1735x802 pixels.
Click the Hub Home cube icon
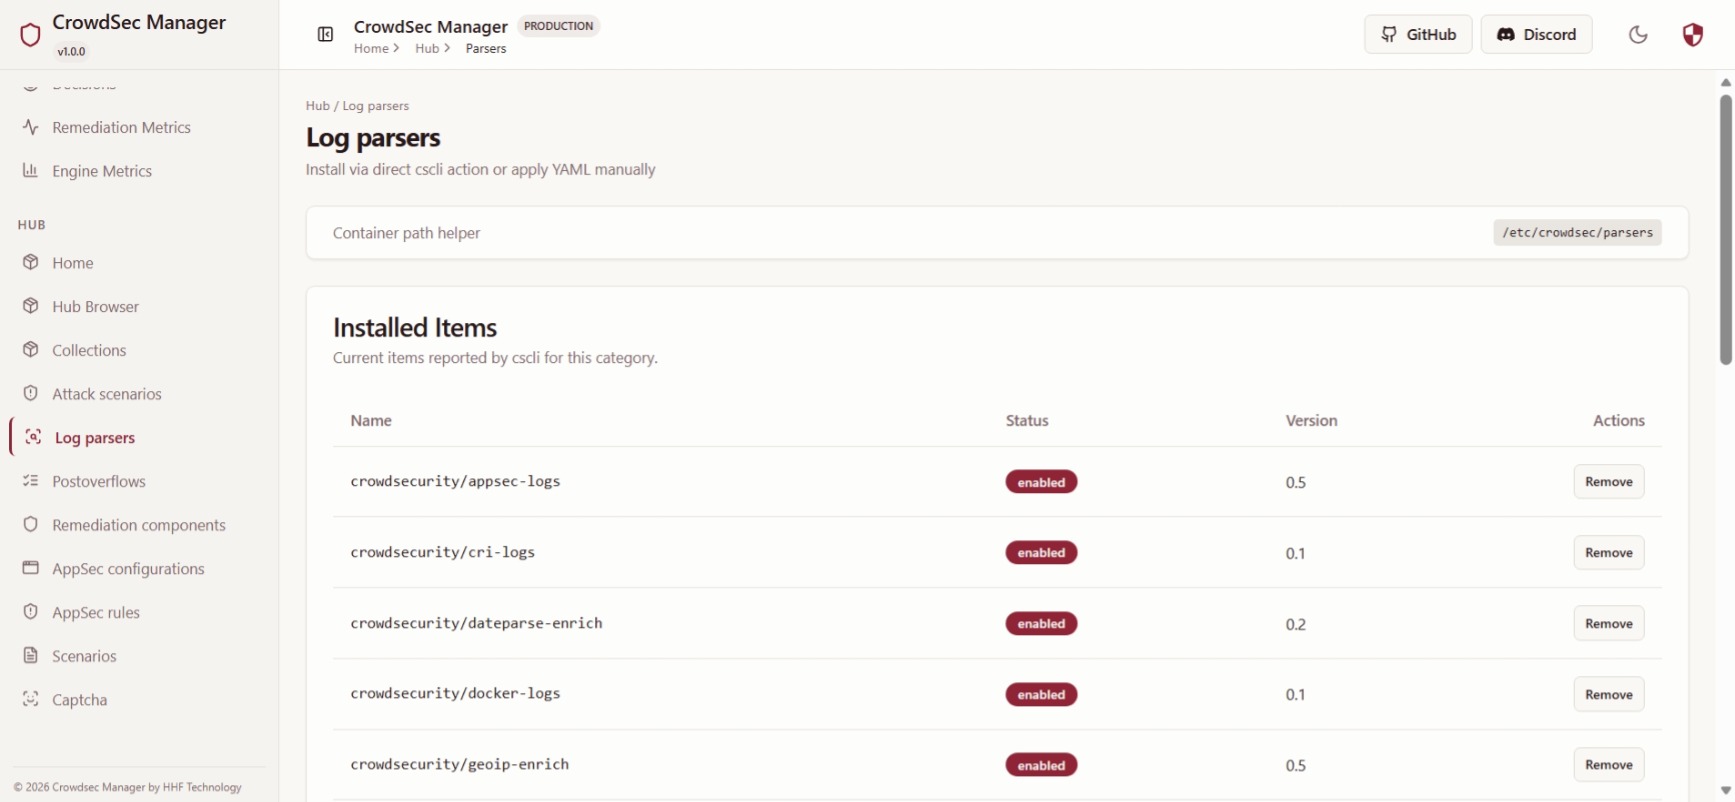31,263
